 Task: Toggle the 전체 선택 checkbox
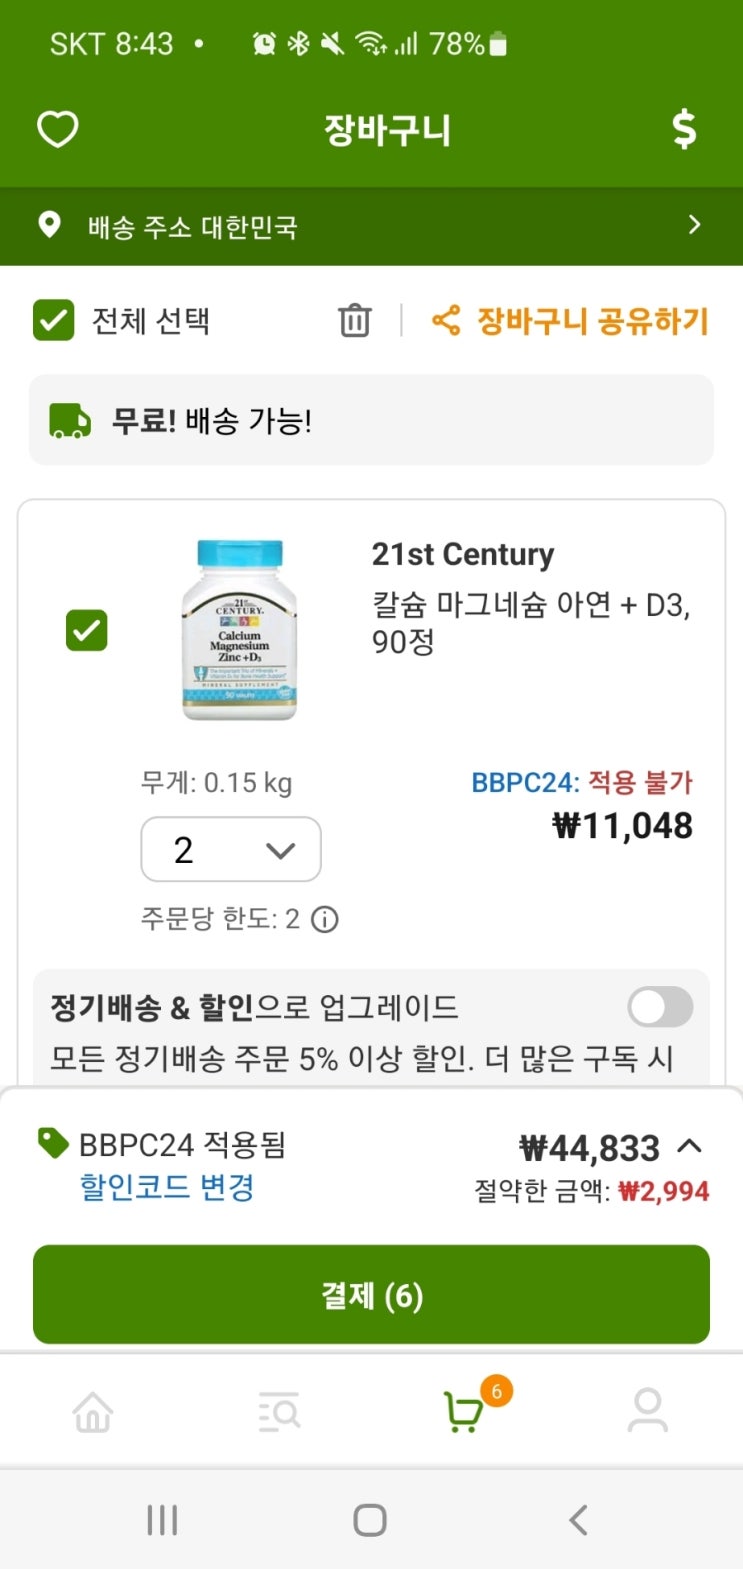click(x=54, y=321)
